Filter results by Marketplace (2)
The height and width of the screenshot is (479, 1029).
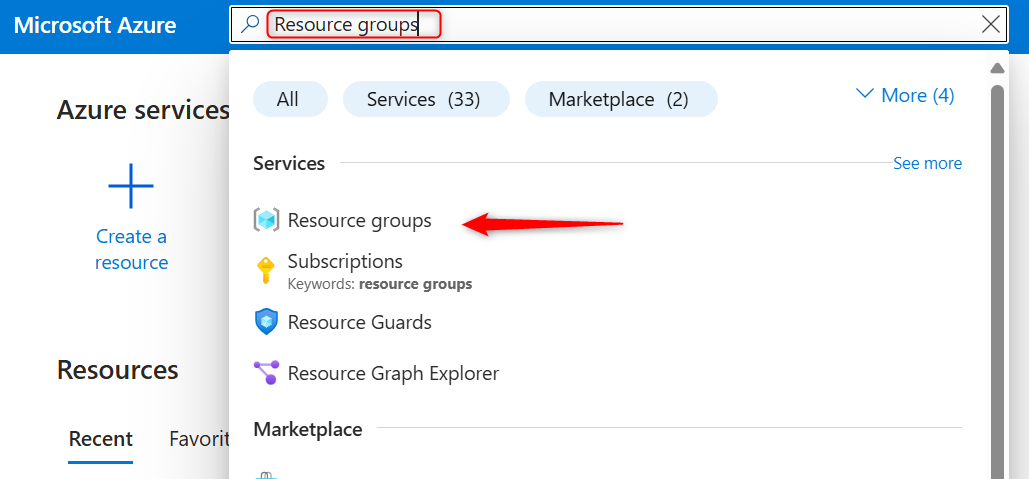(x=619, y=99)
